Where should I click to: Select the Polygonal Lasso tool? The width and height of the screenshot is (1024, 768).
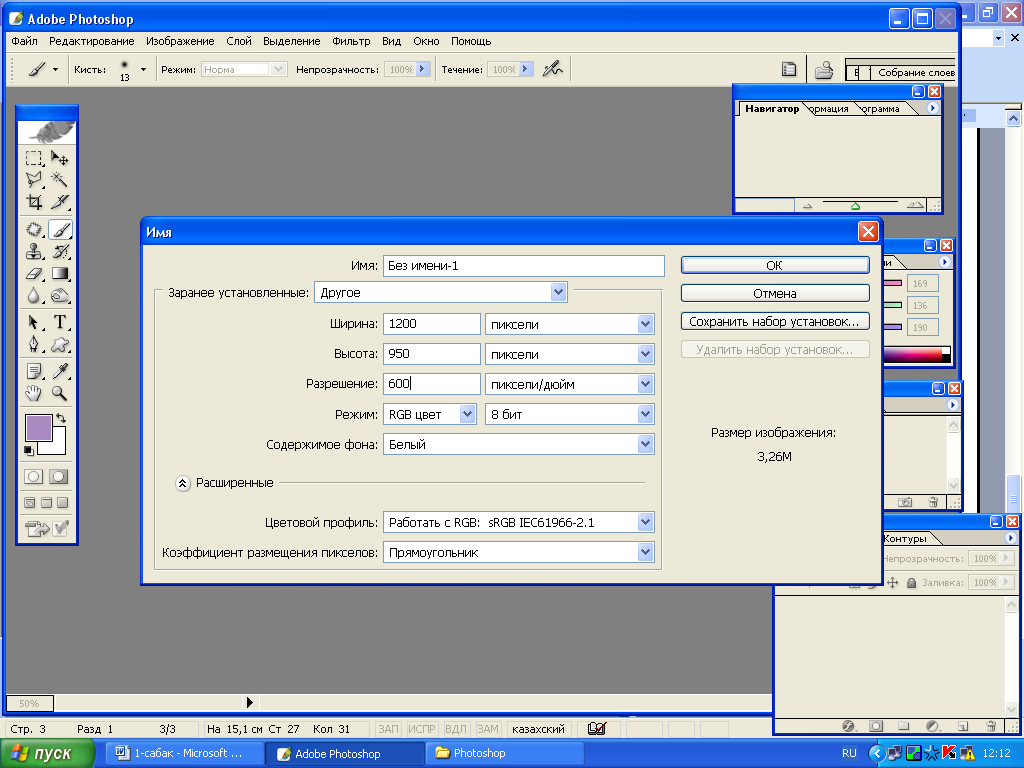tap(34, 180)
